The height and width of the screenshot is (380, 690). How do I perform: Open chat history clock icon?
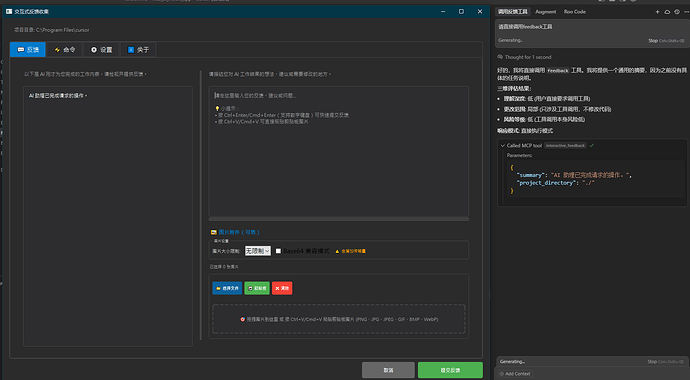677,12
